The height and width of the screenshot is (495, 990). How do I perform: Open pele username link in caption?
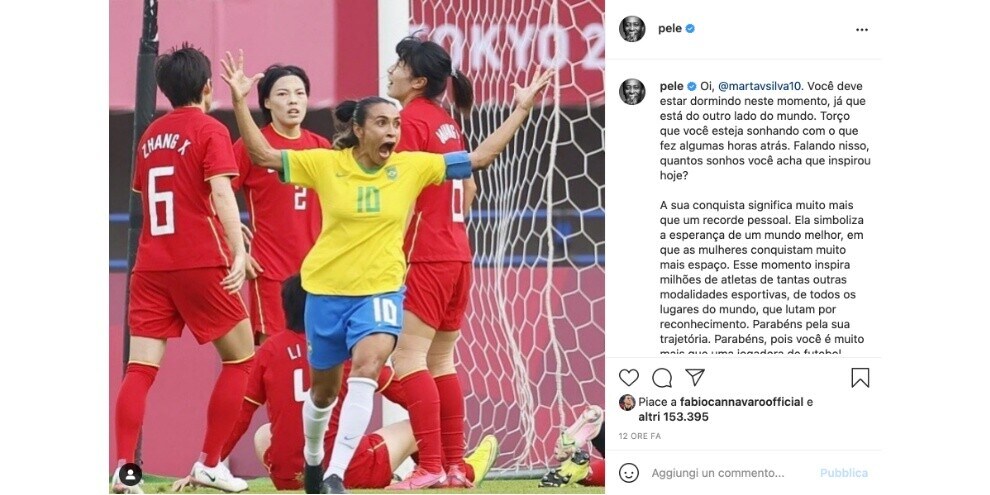pyautogui.click(x=671, y=86)
